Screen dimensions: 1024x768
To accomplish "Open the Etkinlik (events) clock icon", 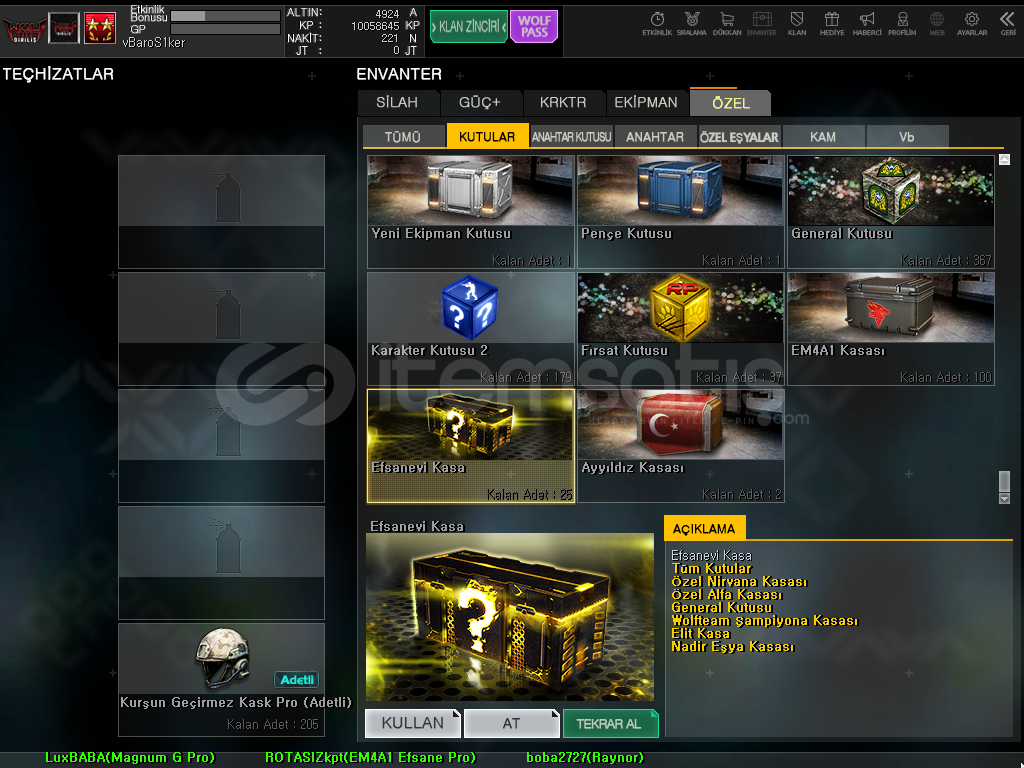I will click(657, 24).
